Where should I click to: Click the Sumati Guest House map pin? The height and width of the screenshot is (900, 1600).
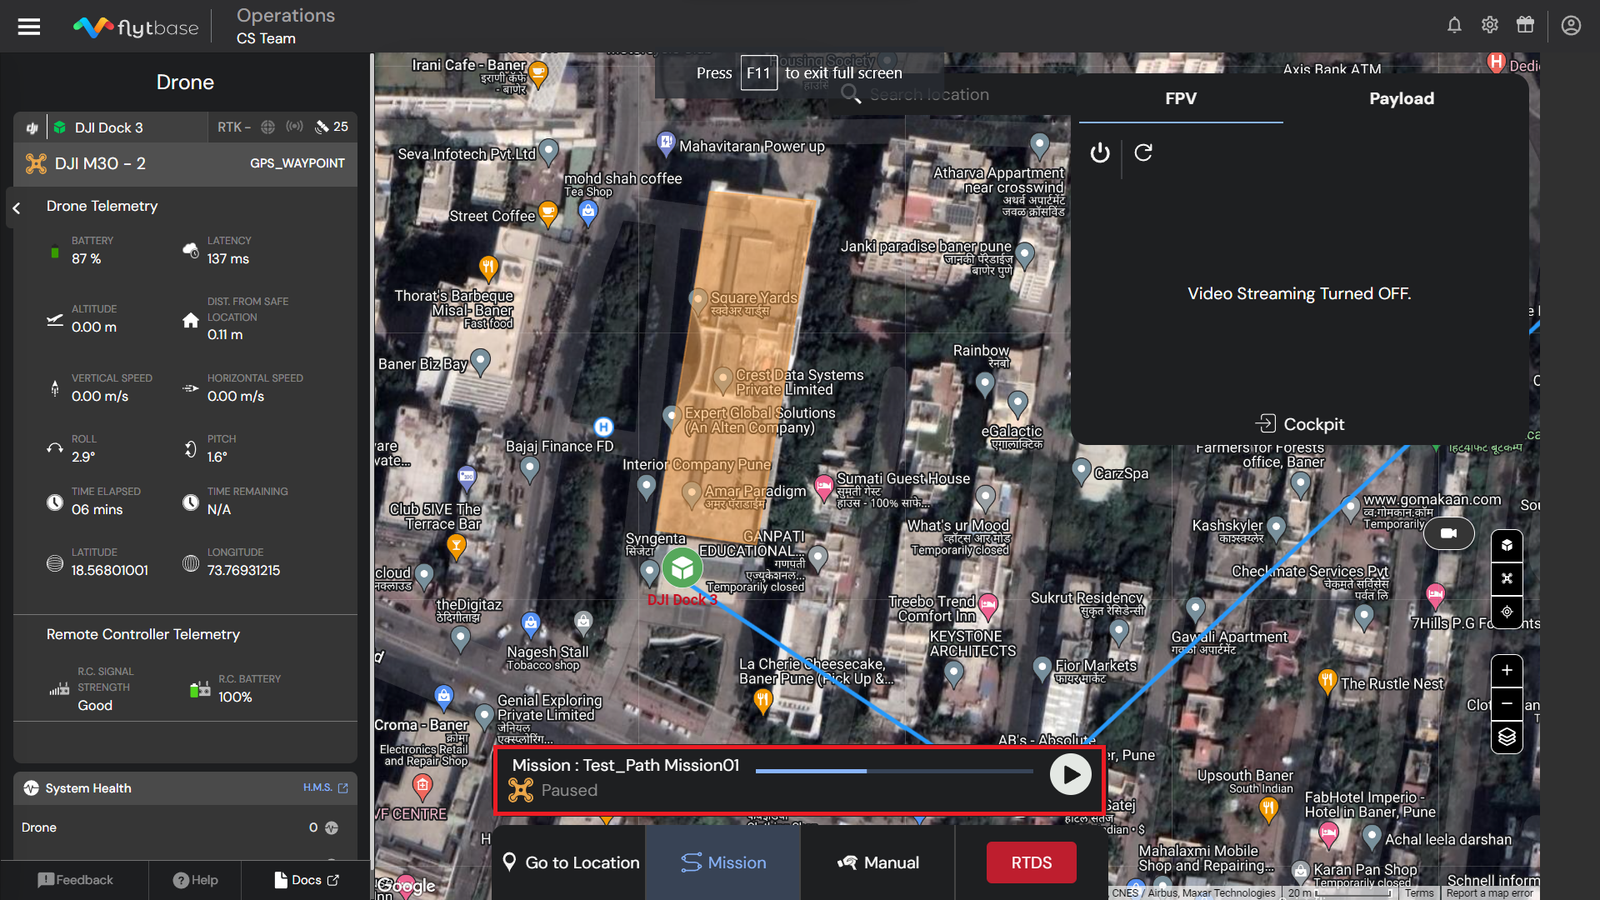(x=824, y=488)
